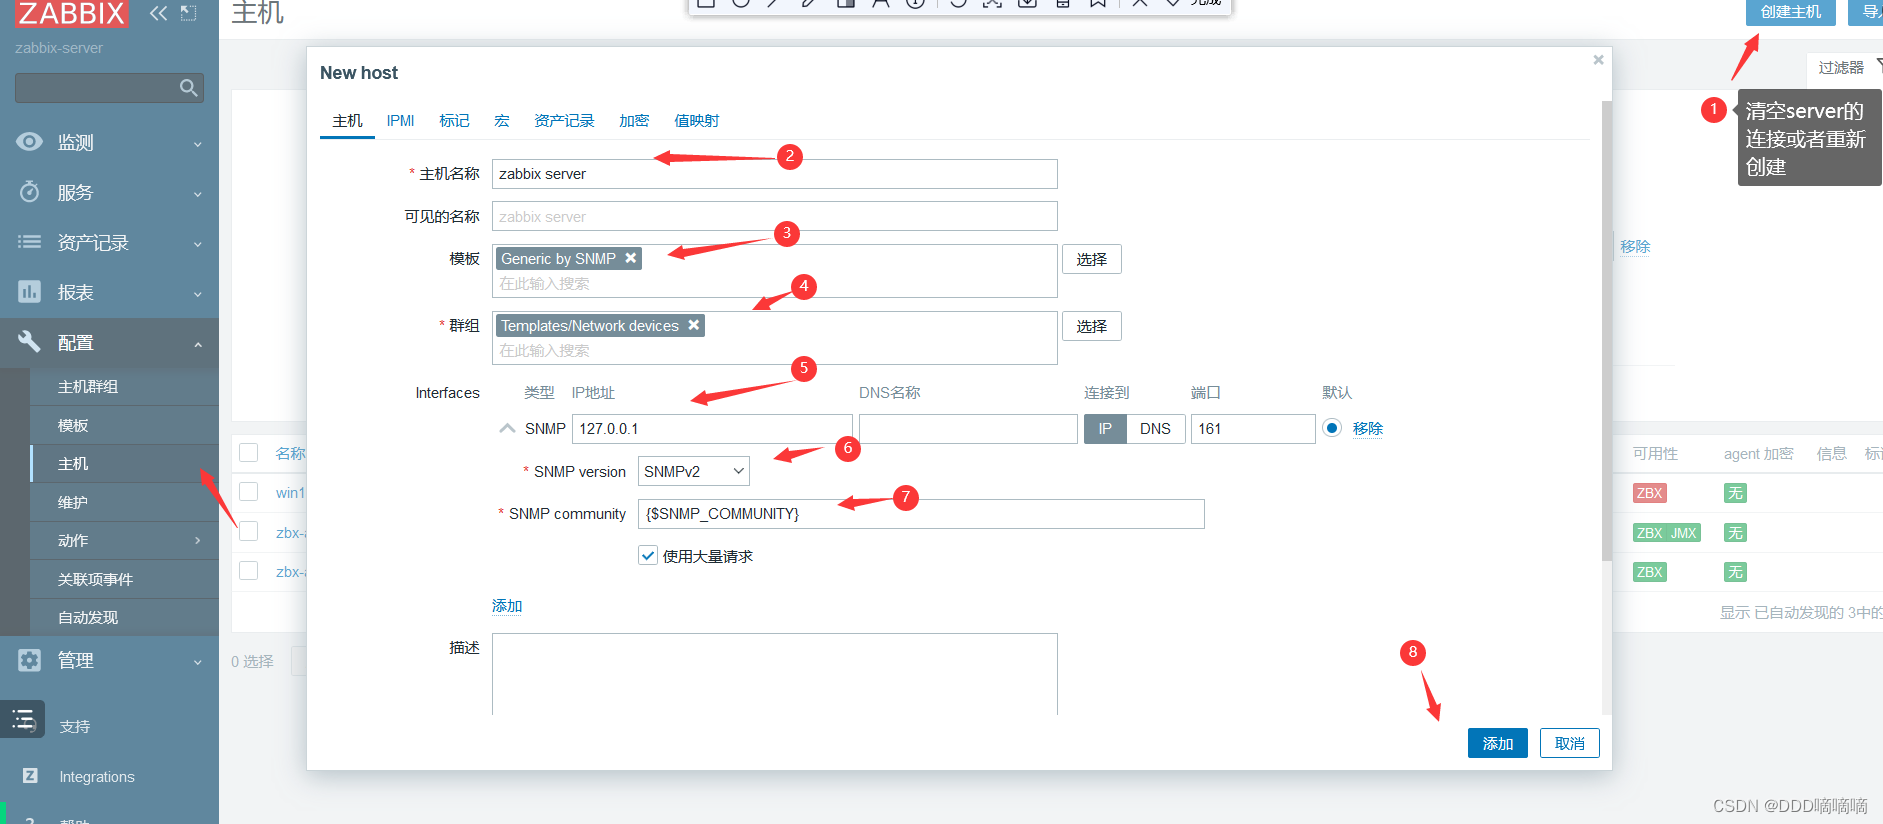The width and height of the screenshot is (1883, 824).
Task: Click the 可见的名称 input field
Action: 774,216
